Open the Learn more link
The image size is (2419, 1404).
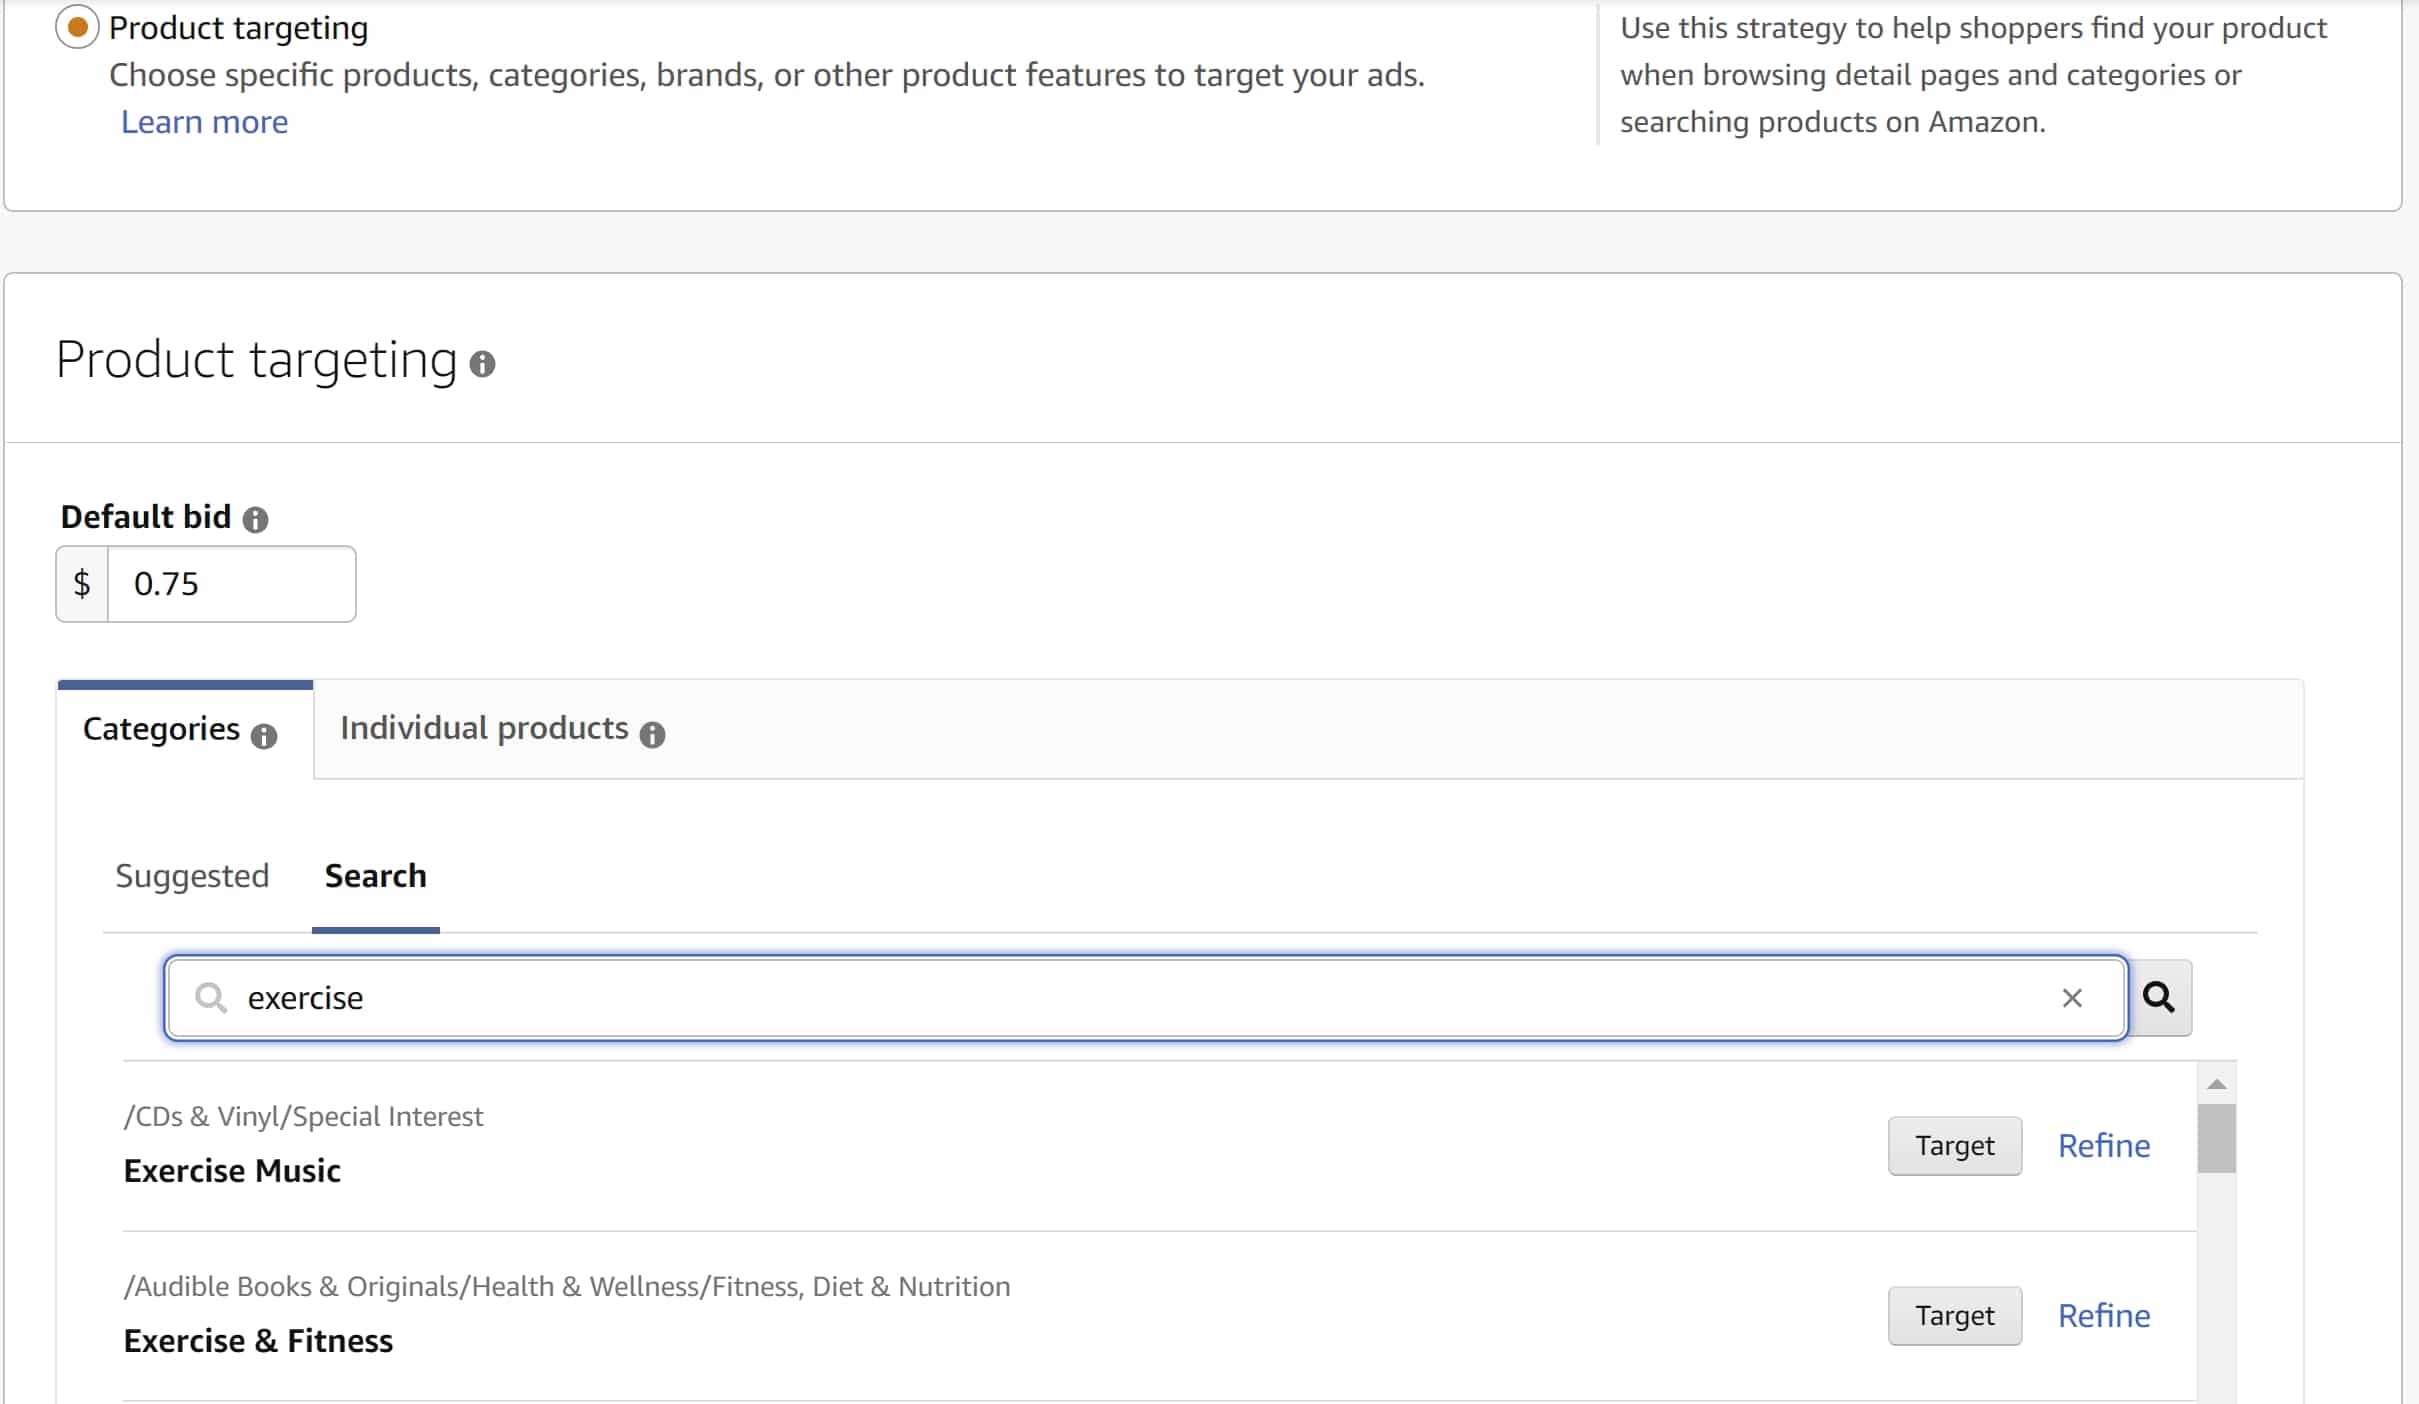click(204, 122)
